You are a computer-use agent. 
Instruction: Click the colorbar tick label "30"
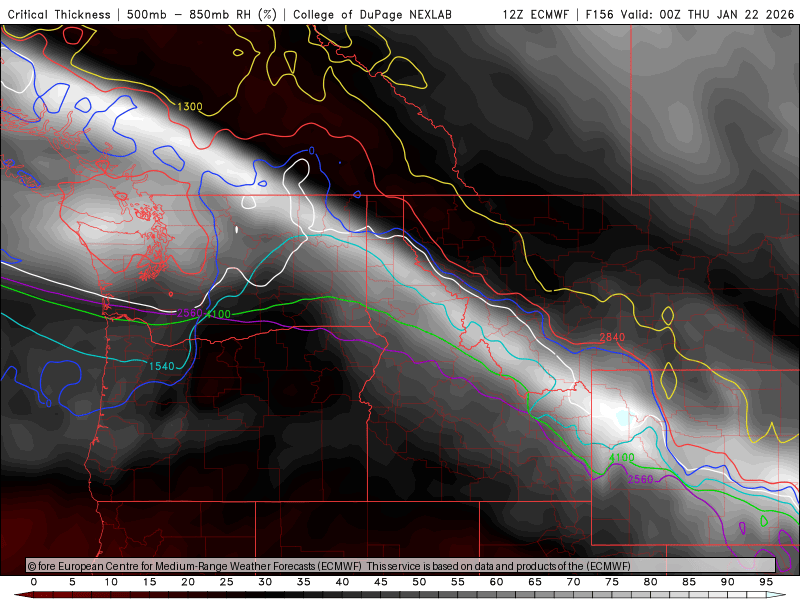[x=265, y=582]
